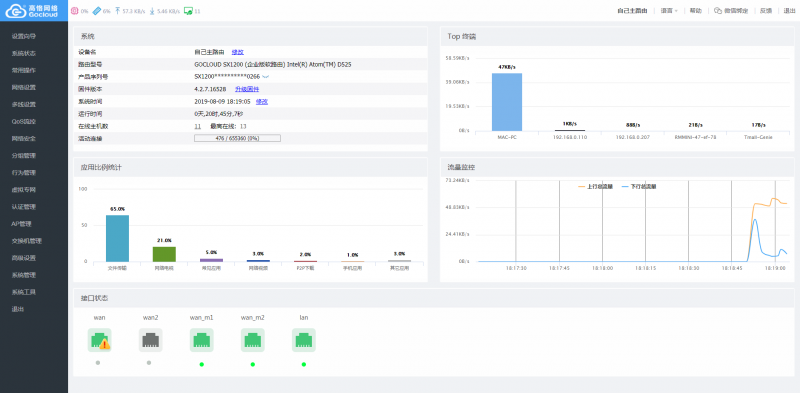Click the MAC-PC bar in Top chart
800x393 pixels.
(507, 102)
